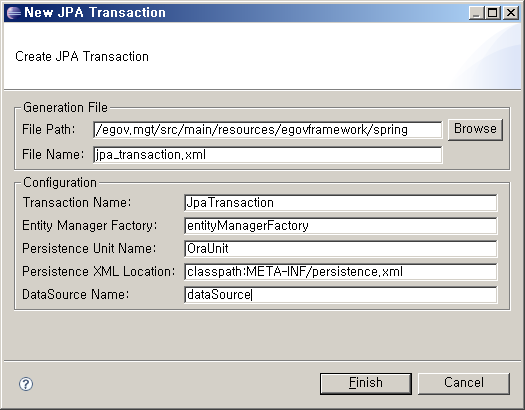The width and height of the screenshot is (525, 410).
Task: Focus the File Path text field
Action: click(x=268, y=130)
